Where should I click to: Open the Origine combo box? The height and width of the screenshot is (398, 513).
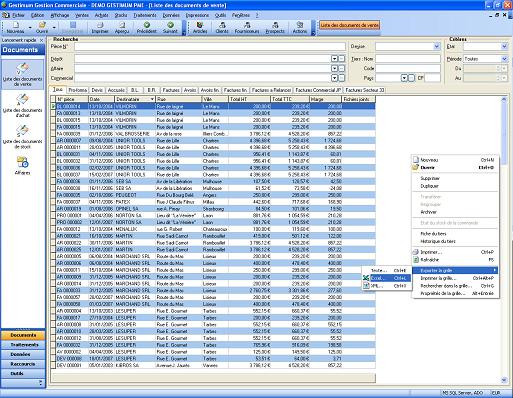(408, 47)
